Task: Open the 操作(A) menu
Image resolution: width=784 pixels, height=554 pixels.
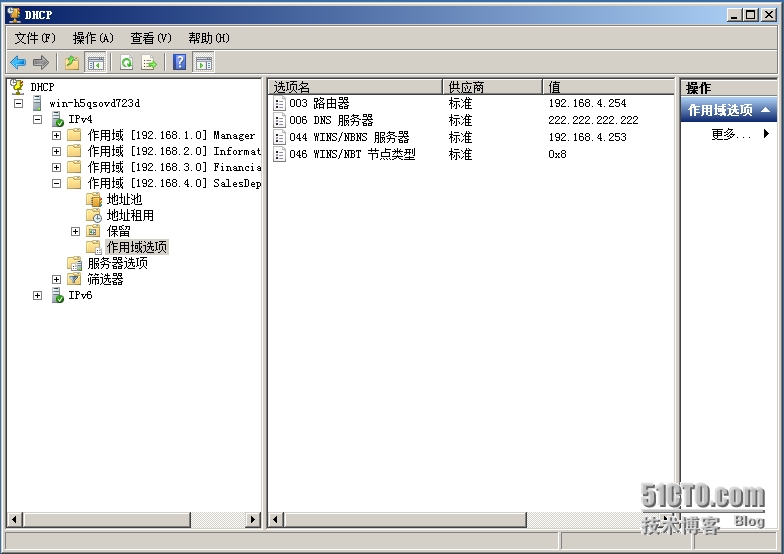Action: 93,38
